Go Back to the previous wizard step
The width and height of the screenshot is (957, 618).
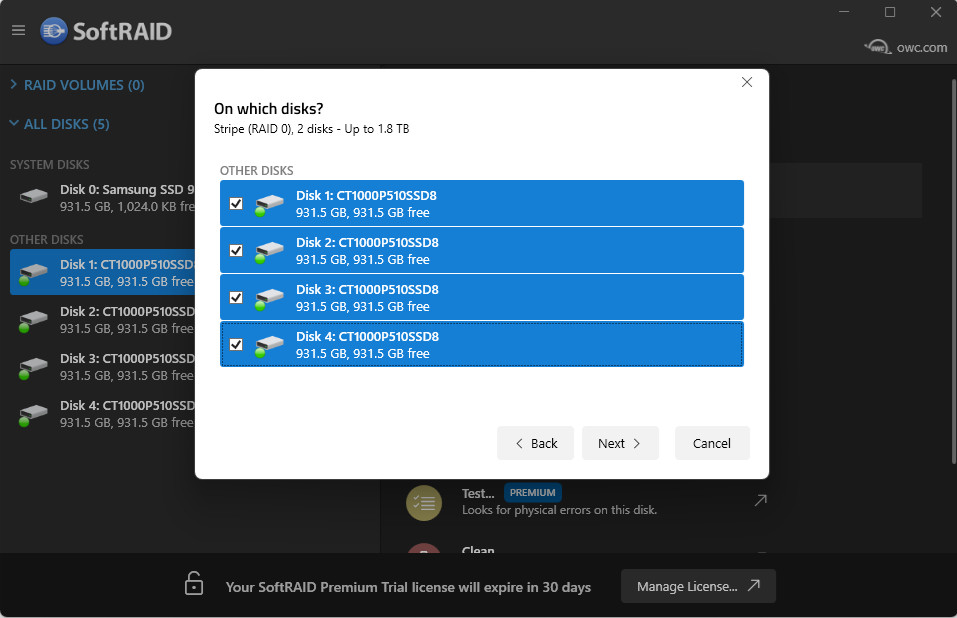(x=535, y=443)
